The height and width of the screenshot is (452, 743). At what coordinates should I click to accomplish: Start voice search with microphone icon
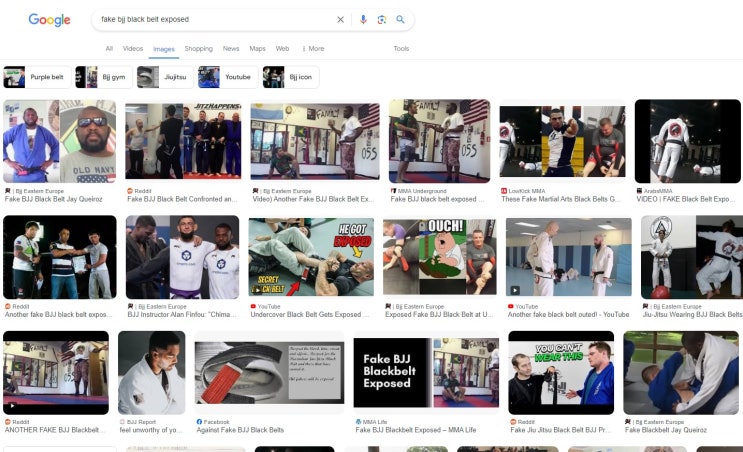(363, 19)
